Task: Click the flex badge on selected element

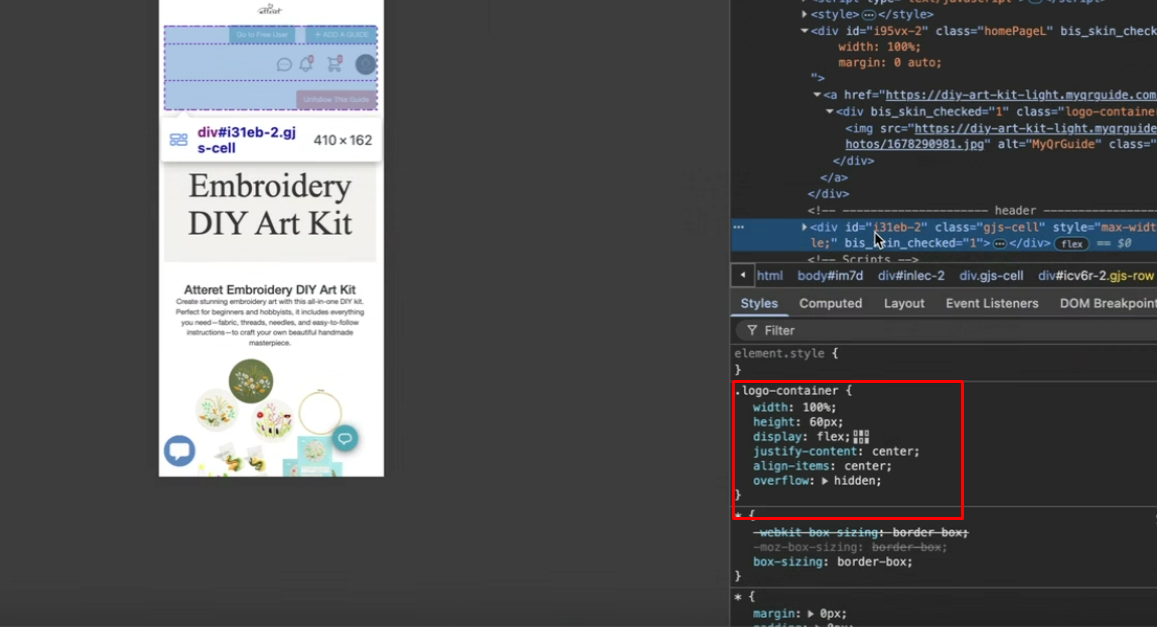Action: pyautogui.click(x=1071, y=243)
